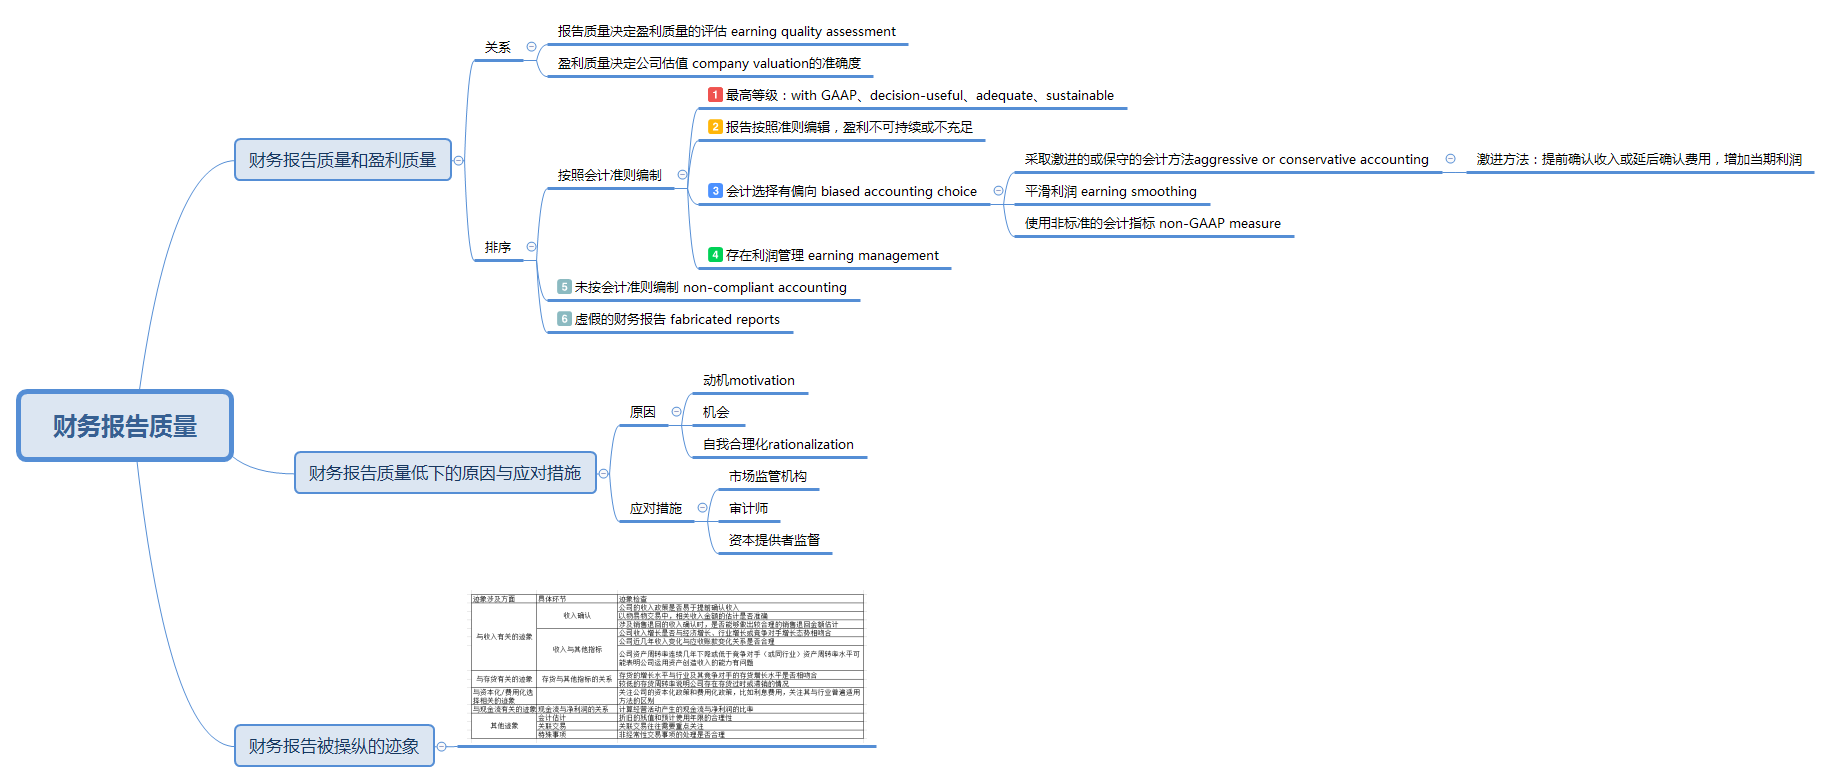1832x783 pixels.
Task: Click the non-GAAP measure node
Action: tap(1152, 223)
